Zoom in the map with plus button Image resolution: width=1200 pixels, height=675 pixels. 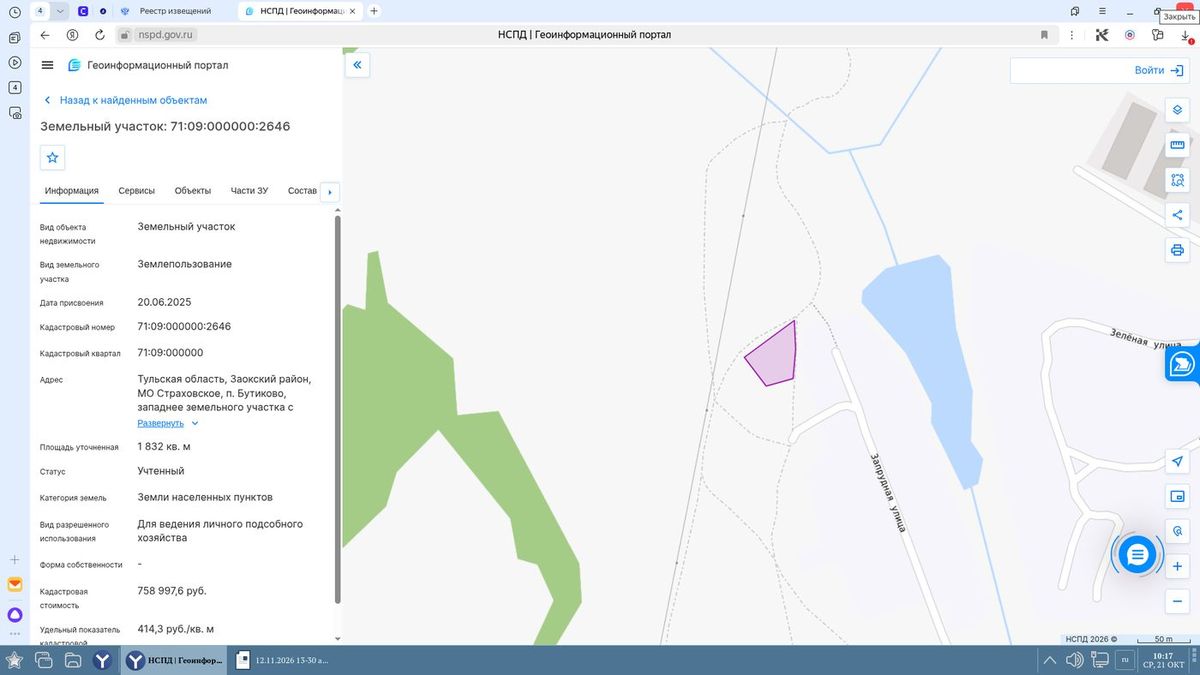coord(1177,566)
